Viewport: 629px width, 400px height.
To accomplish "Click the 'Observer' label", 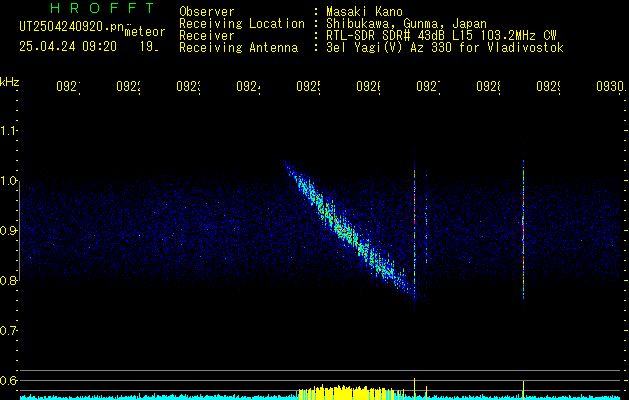I will pyautogui.click(x=207, y=12).
